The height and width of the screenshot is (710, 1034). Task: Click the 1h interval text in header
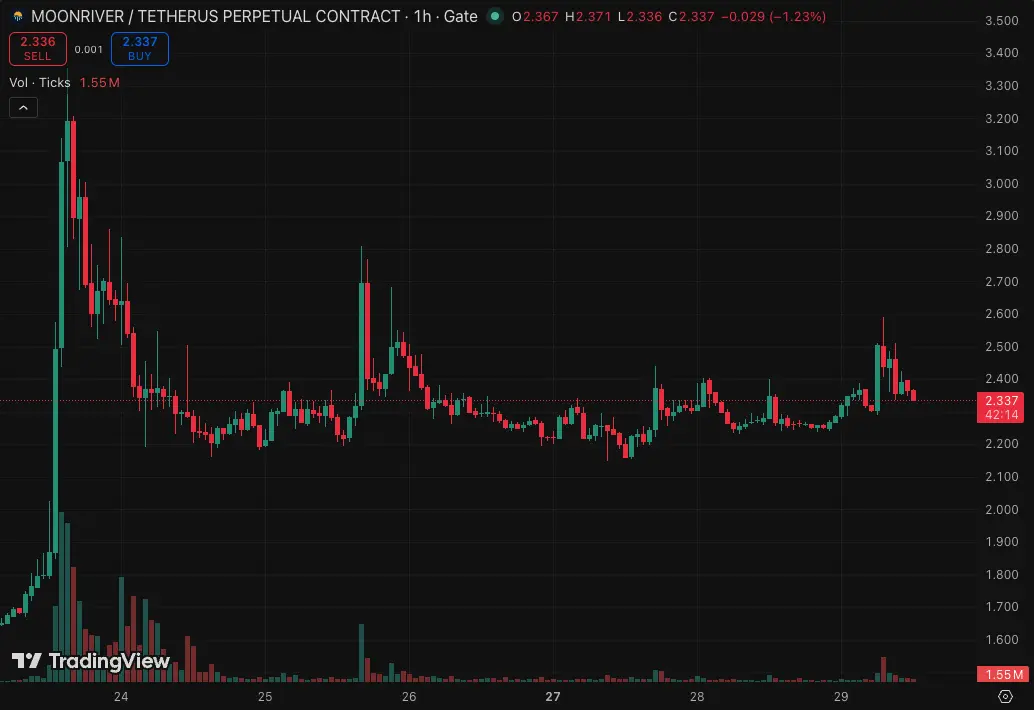tap(422, 16)
